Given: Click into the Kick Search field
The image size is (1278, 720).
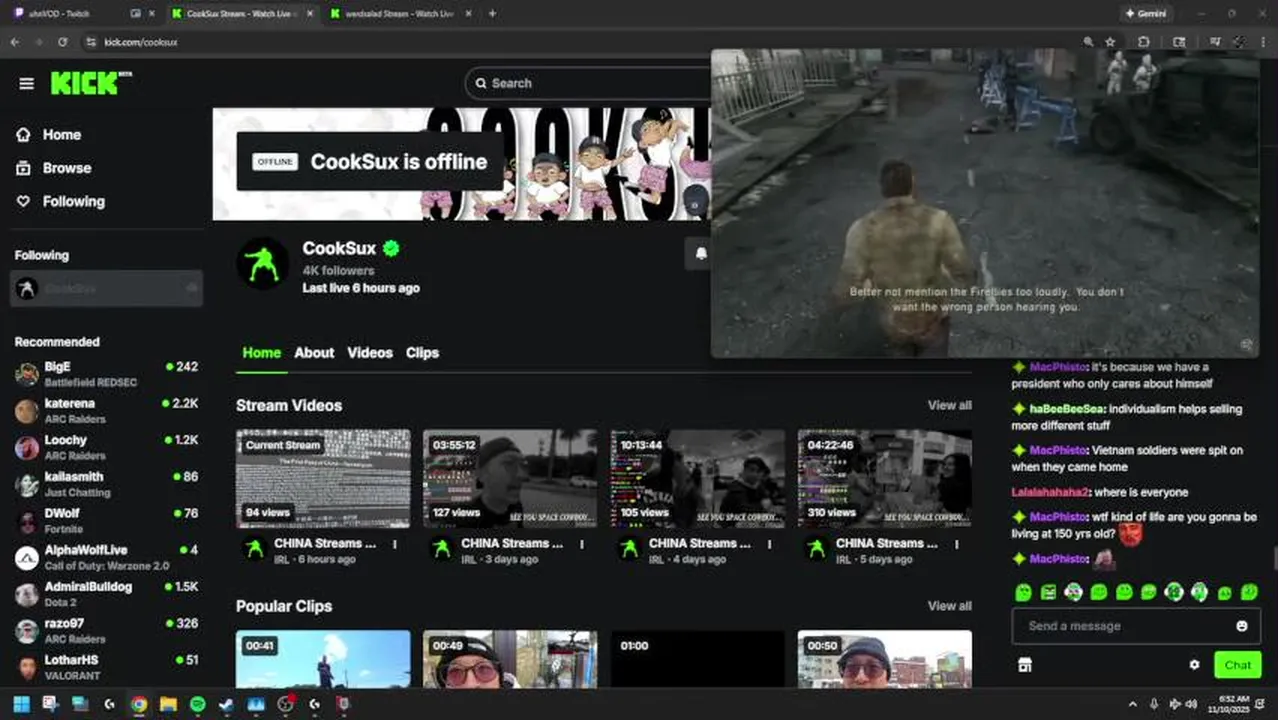Looking at the screenshot, I should (590, 83).
